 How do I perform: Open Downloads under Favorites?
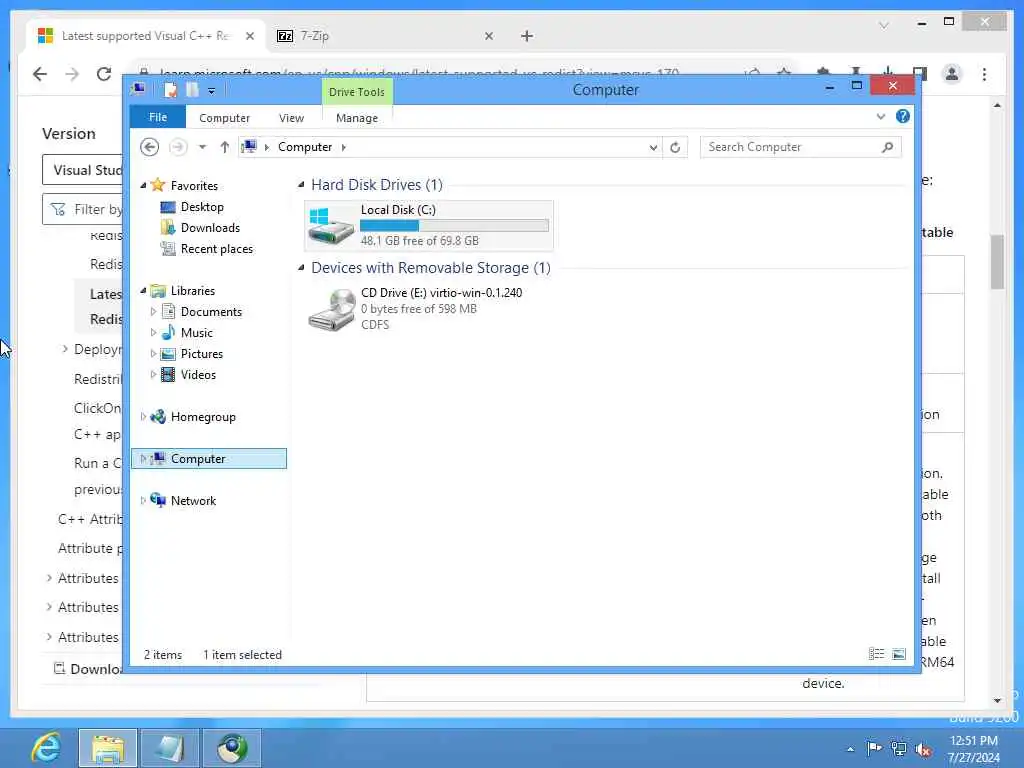pos(210,228)
